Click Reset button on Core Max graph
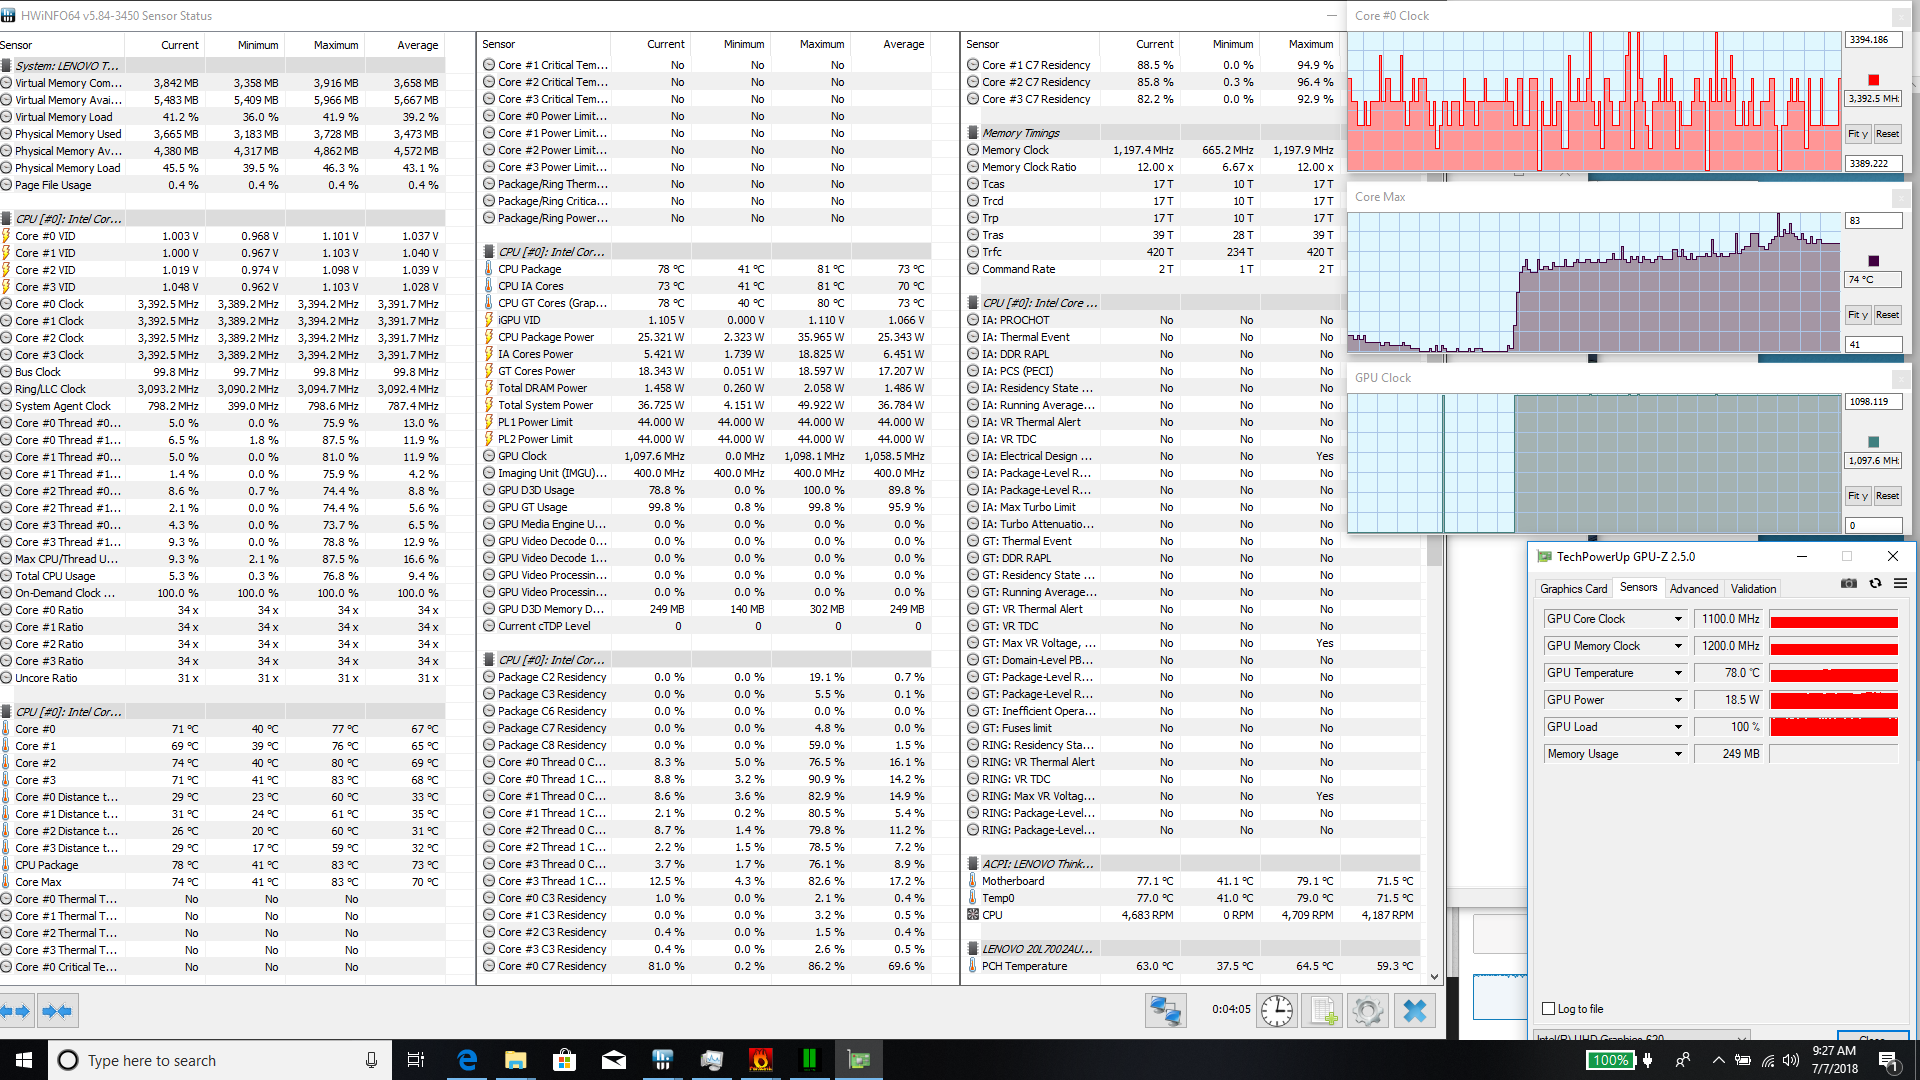This screenshot has width=1920, height=1080. (1887, 315)
